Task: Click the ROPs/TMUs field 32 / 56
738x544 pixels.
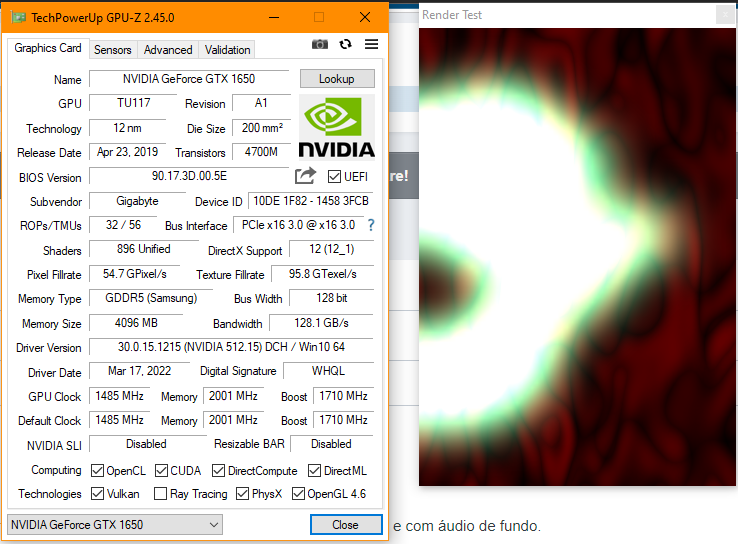Action: pyautogui.click(x=123, y=225)
